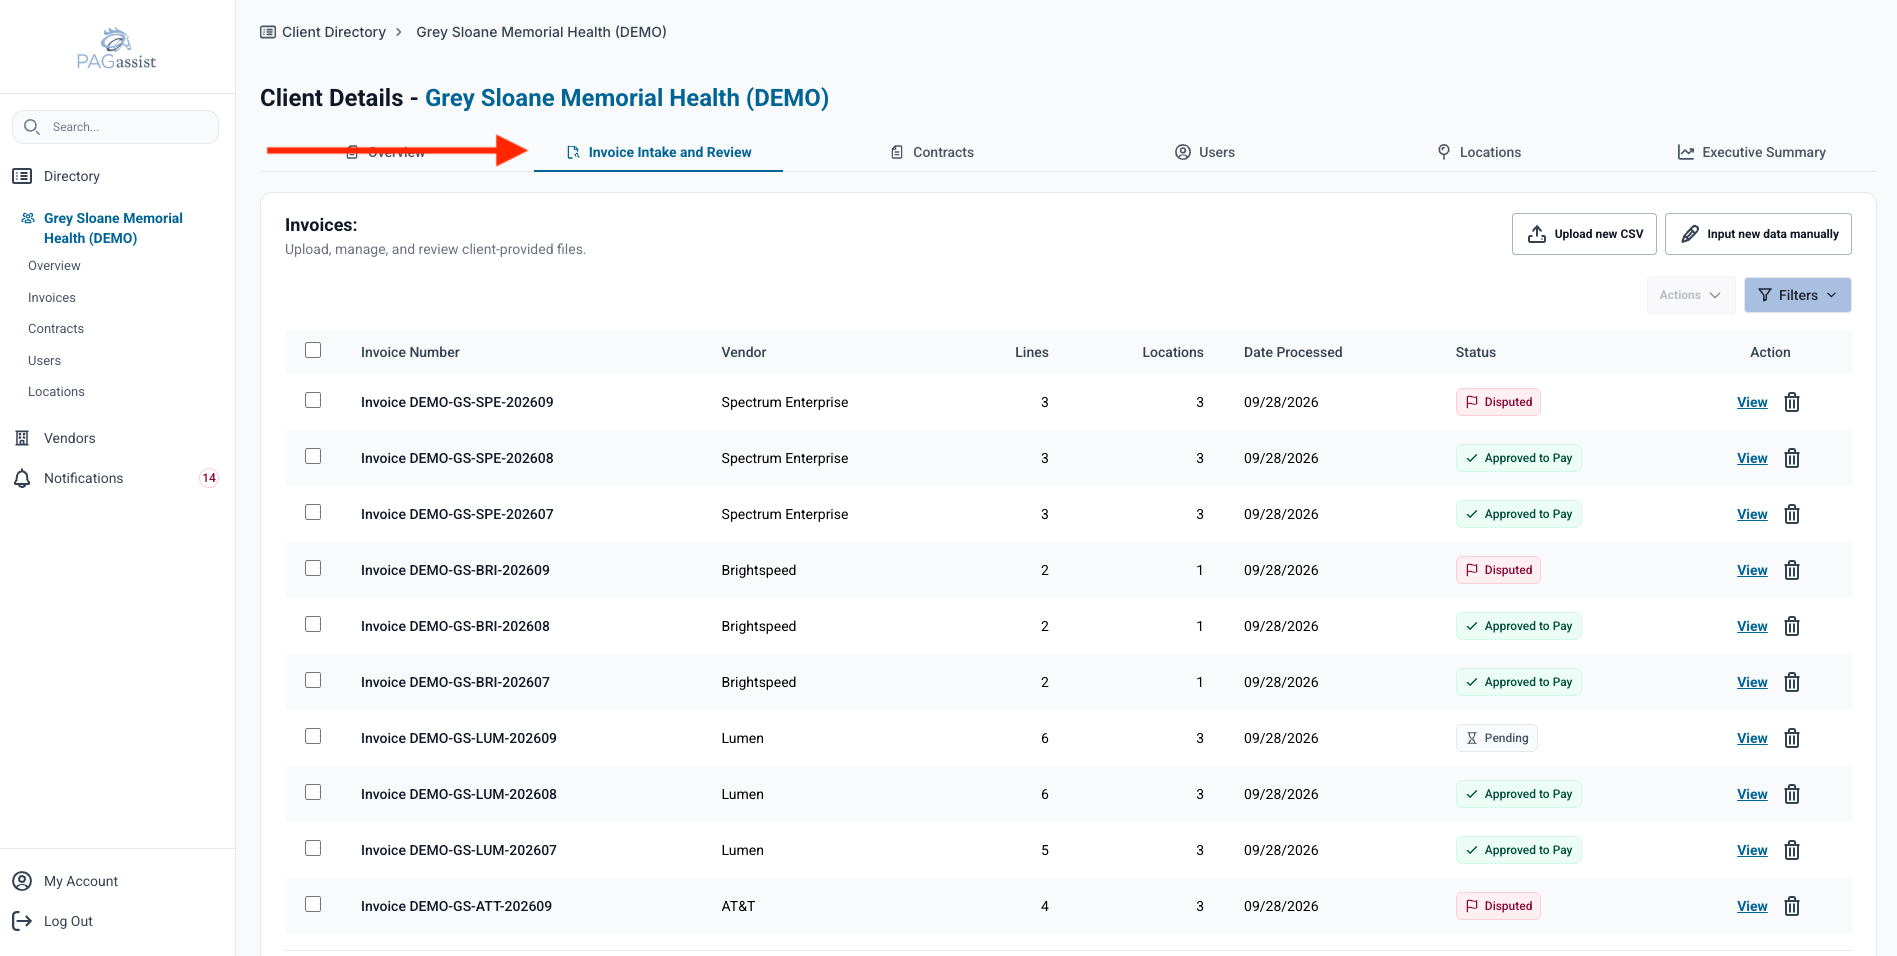Click the Log Out arrow icon
The image size is (1897, 956).
tap(22, 921)
